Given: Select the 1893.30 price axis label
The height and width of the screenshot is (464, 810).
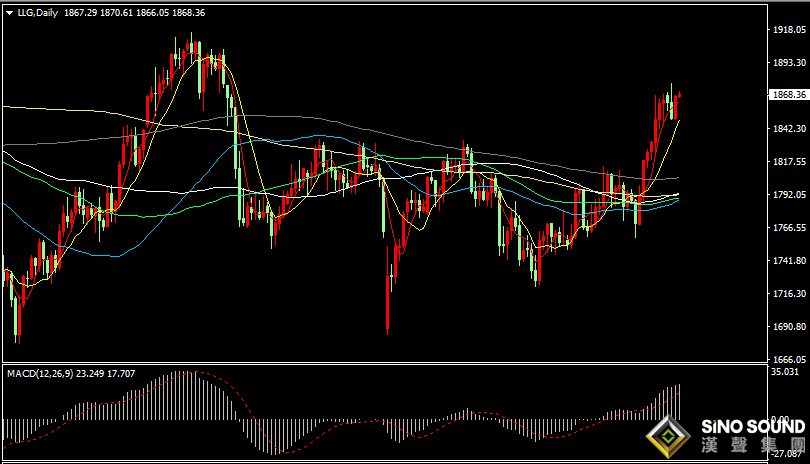Looking at the screenshot, I should click(789, 63).
